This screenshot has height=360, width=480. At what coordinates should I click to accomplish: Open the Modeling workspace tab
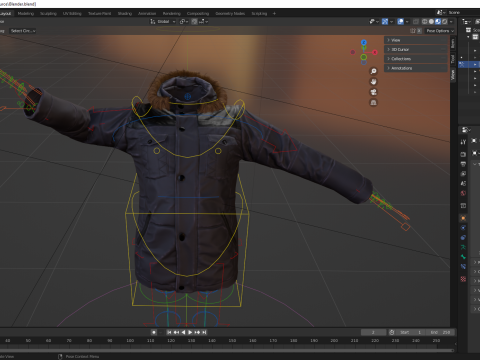pos(26,14)
